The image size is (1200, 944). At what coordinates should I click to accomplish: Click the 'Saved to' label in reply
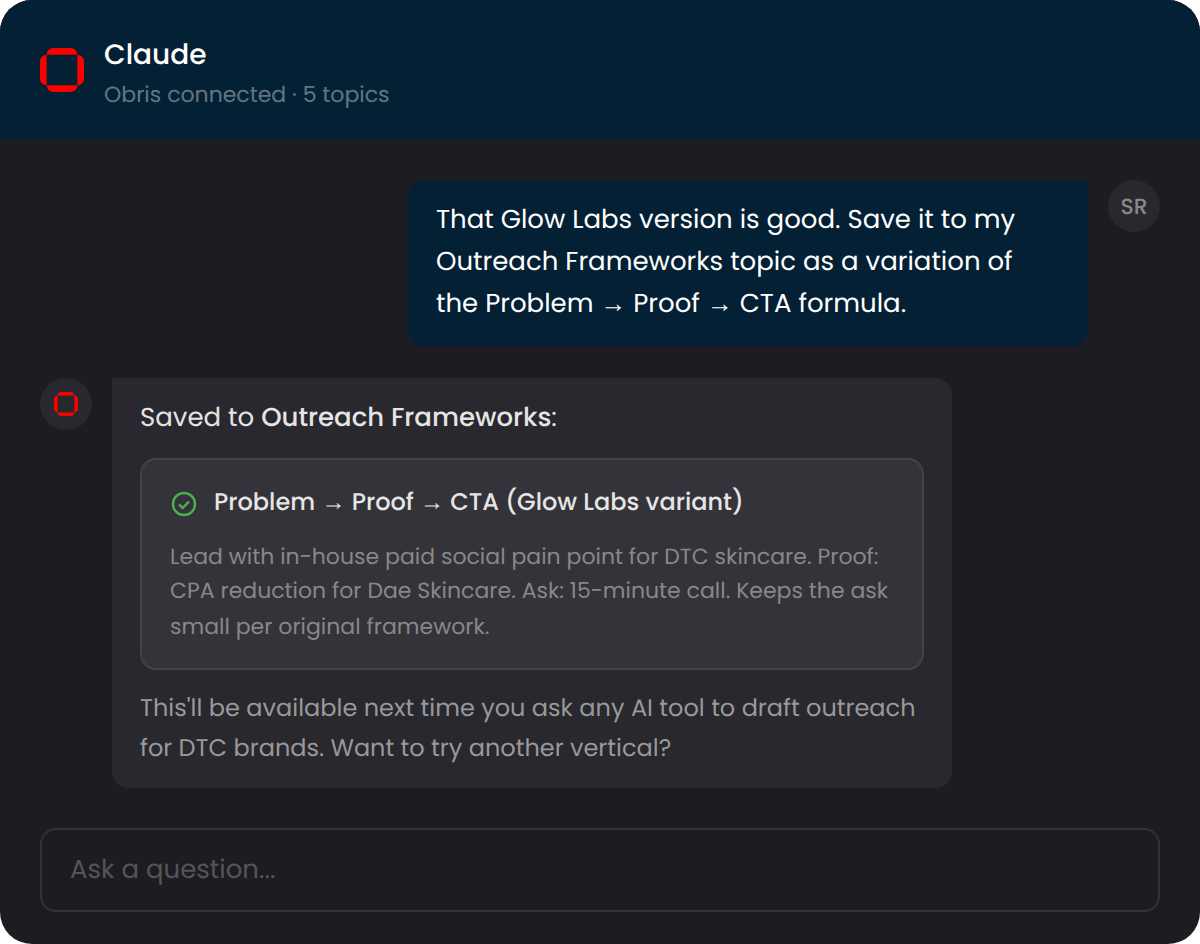197,417
